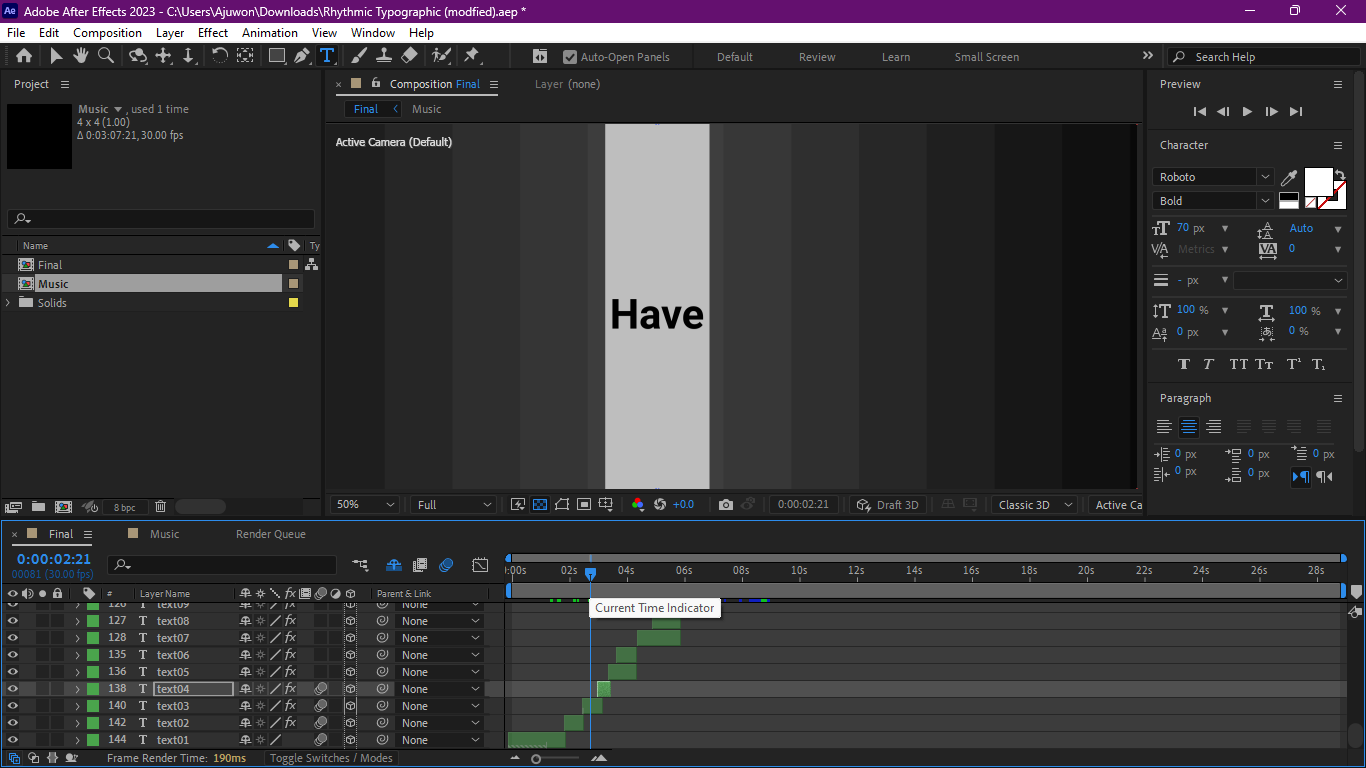Create a new composition from Project panel
The height and width of the screenshot is (768, 1366).
tap(63, 507)
